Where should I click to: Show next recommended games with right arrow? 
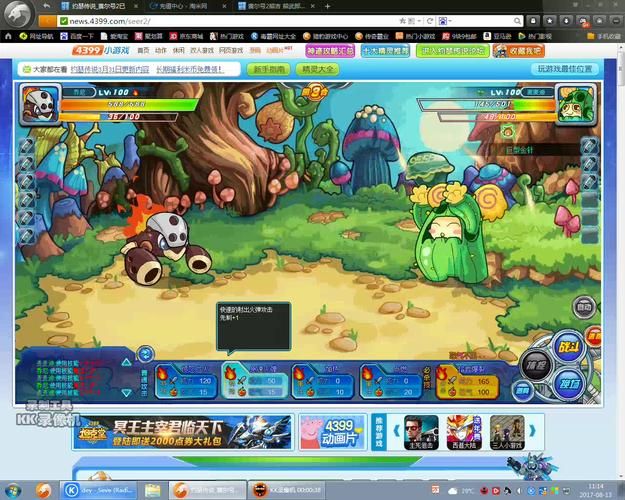pos(533,431)
